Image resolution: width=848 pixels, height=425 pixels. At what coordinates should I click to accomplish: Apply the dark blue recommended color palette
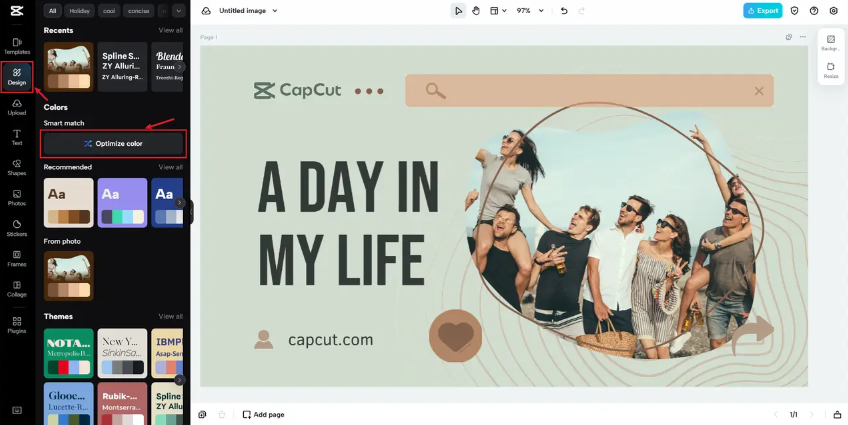tap(167, 203)
